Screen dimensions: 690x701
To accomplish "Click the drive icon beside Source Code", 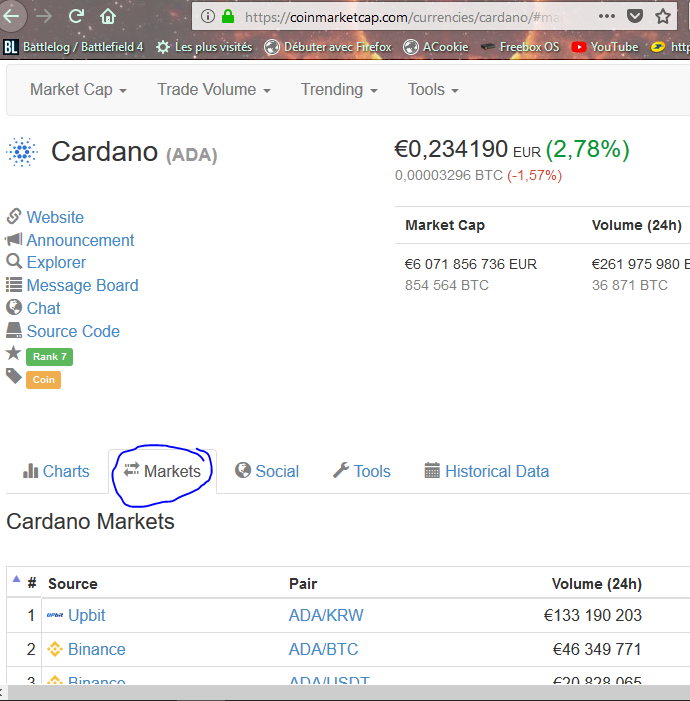I will click(14, 330).
